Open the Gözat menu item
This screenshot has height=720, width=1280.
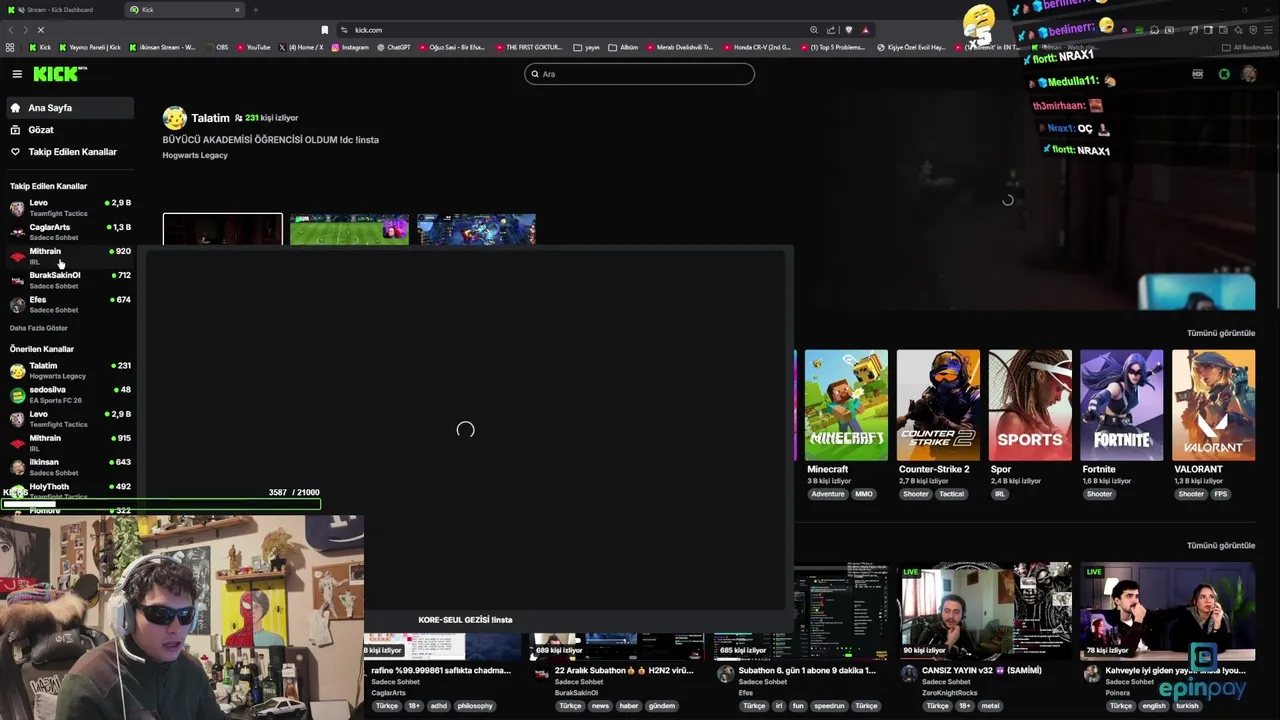pos(70,130)
